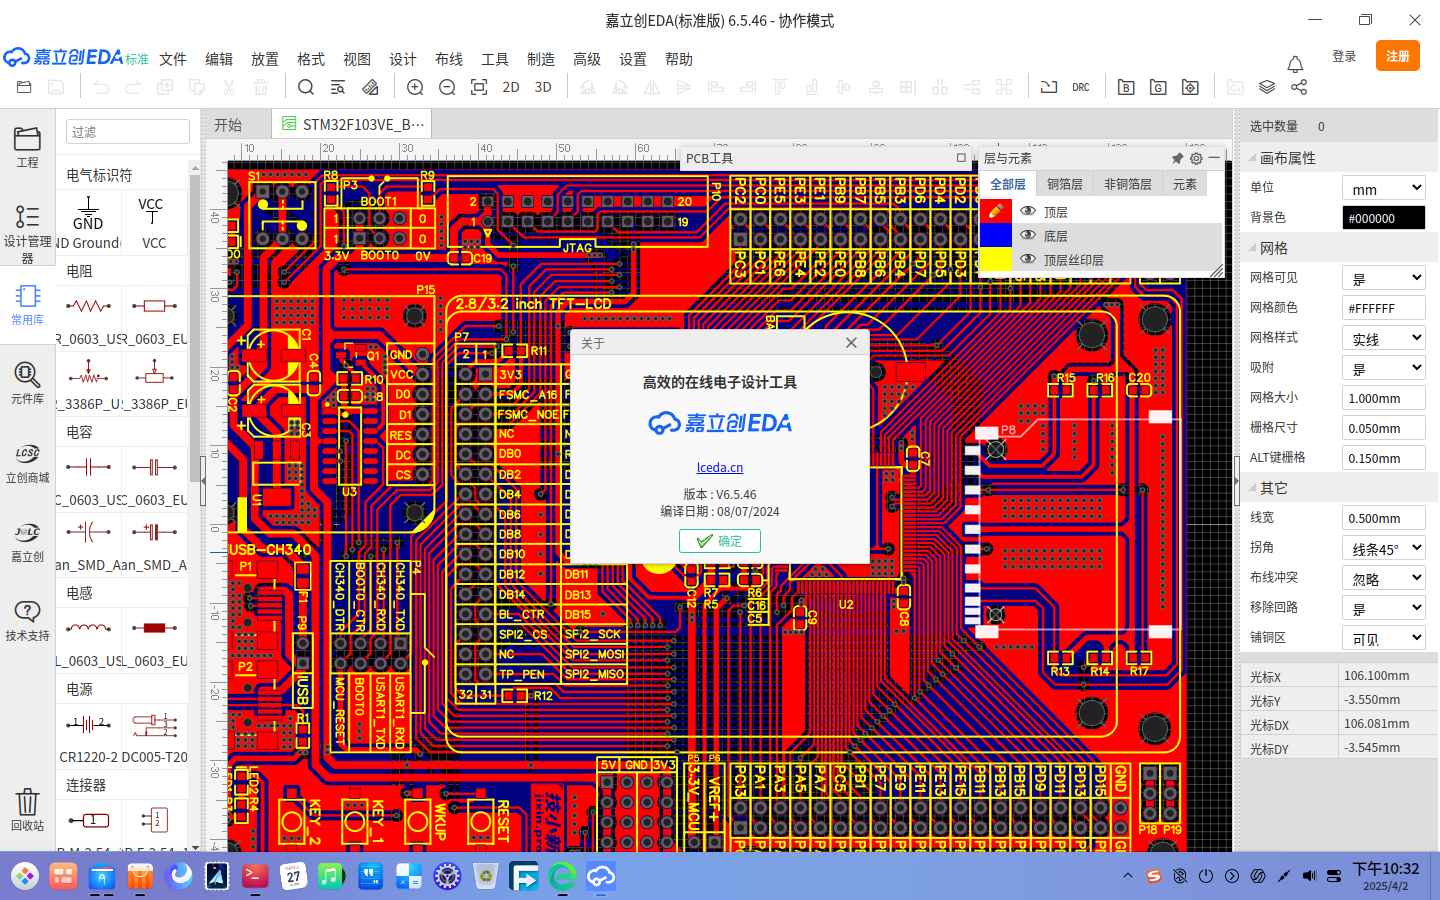Open the 布线冲突 routing conflict dropdown
Viewport: 1440px width, 900px height.
pos(1384,578)
